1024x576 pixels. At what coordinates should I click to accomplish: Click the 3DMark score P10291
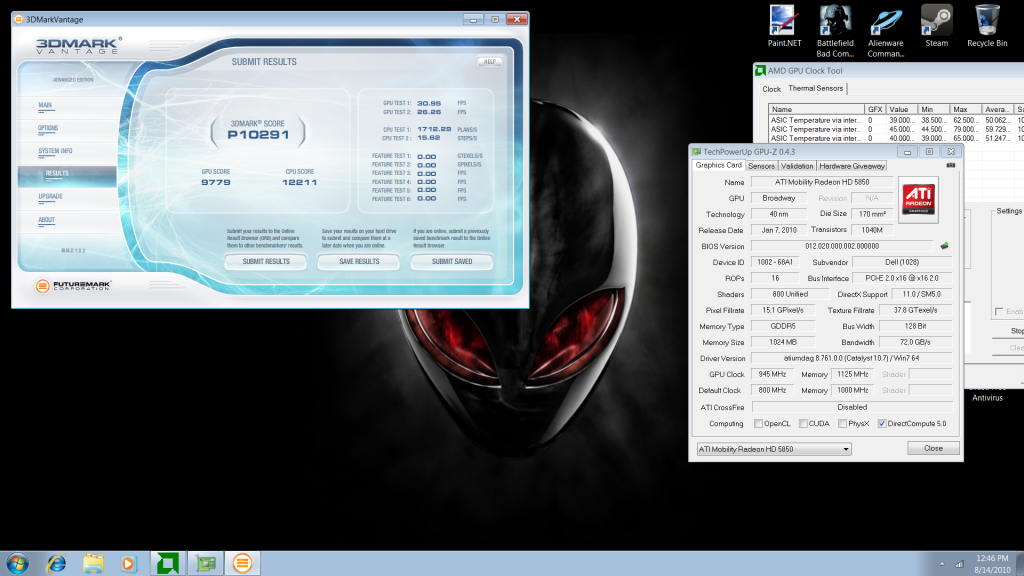tap(258, 135)
